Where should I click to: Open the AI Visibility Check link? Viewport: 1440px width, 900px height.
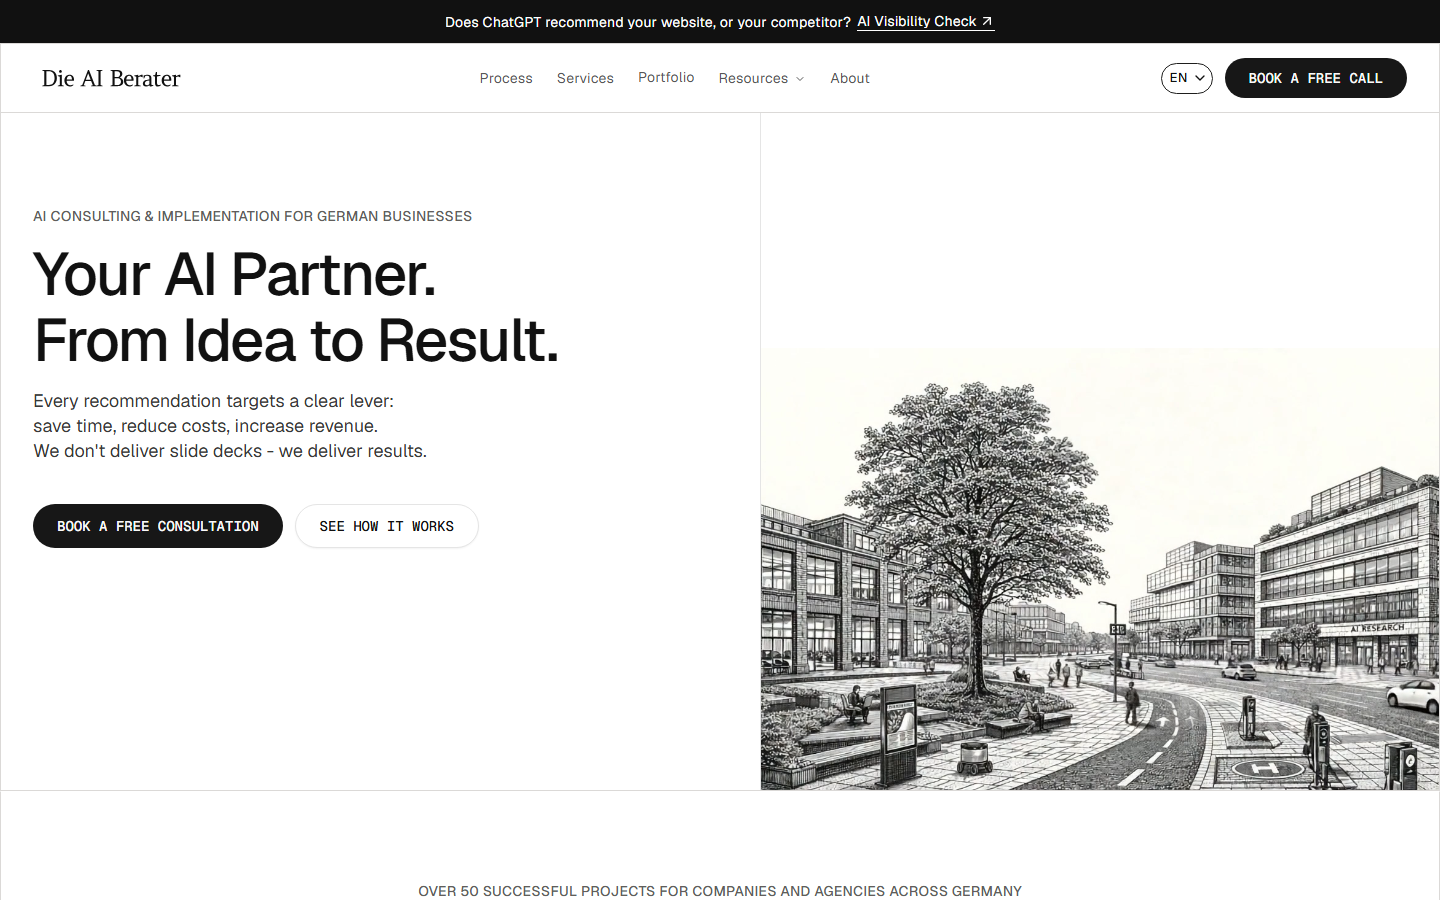tap(925, 21)
